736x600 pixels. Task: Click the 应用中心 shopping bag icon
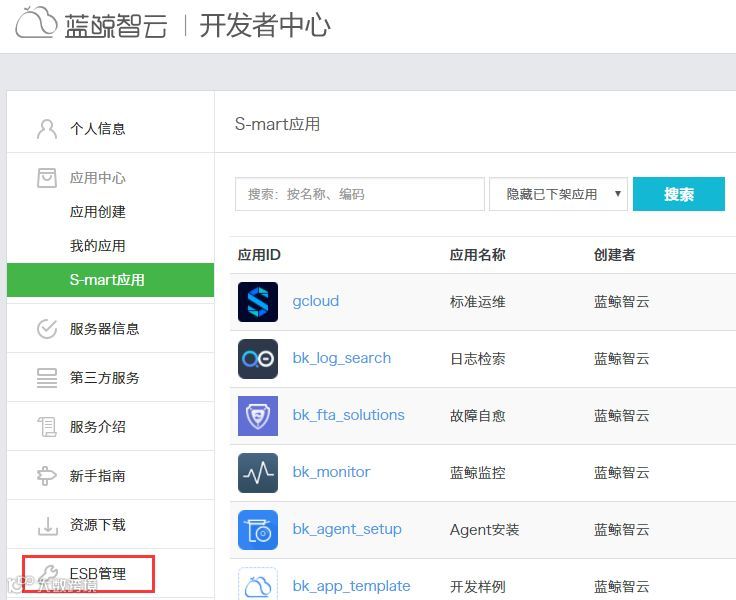coord(46,178)
